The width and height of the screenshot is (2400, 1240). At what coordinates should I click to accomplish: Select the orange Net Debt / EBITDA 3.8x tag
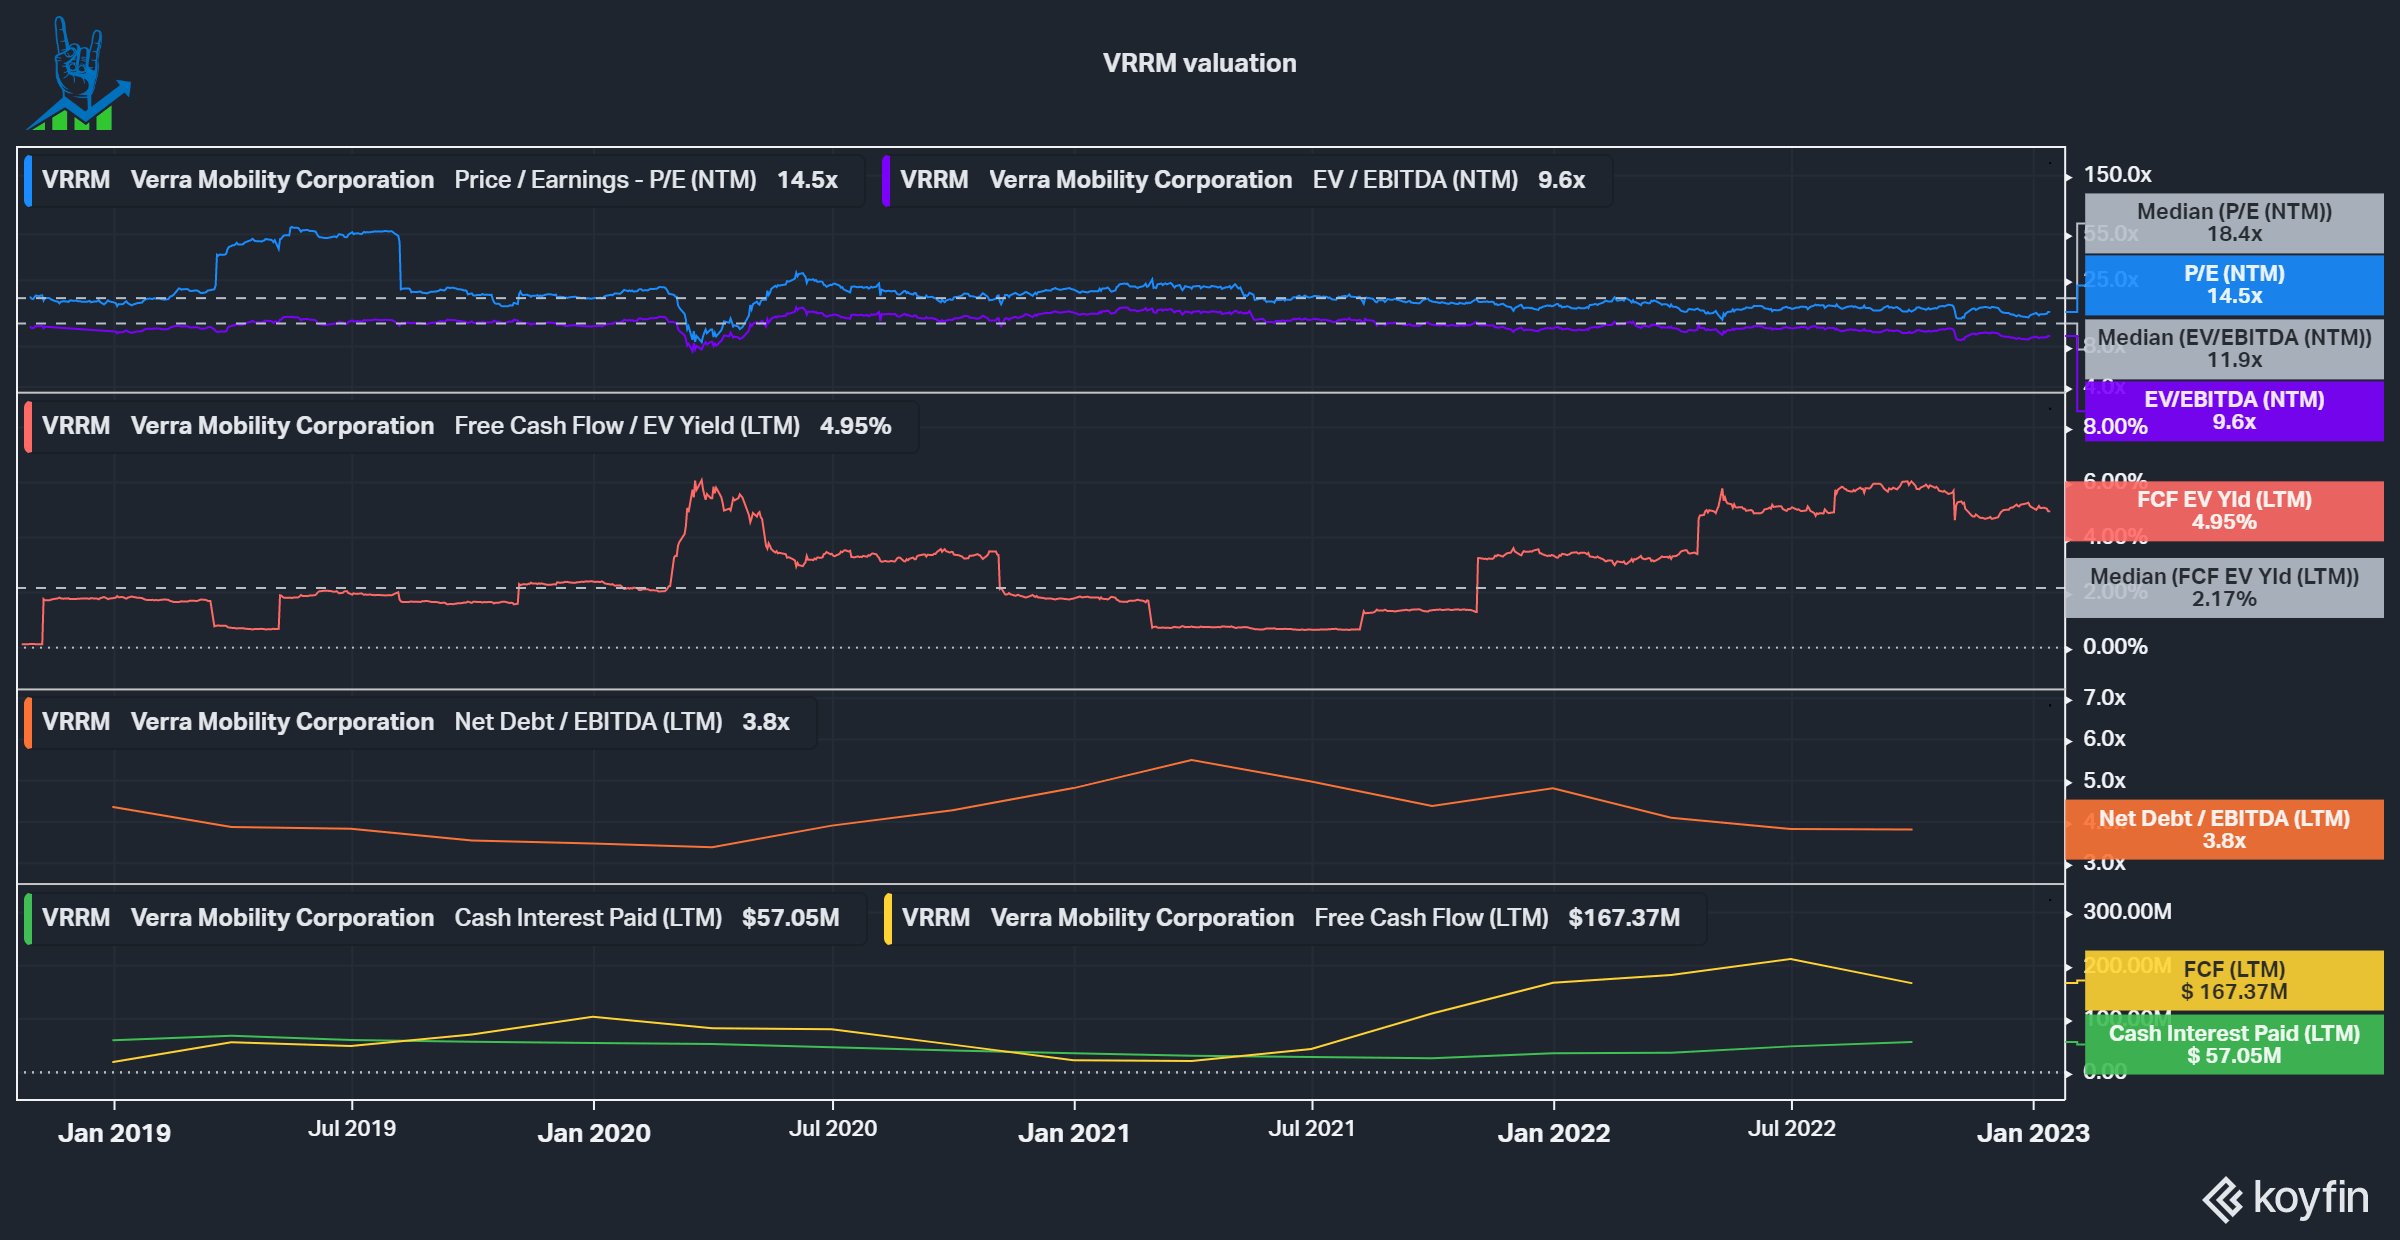point(2223,830)
